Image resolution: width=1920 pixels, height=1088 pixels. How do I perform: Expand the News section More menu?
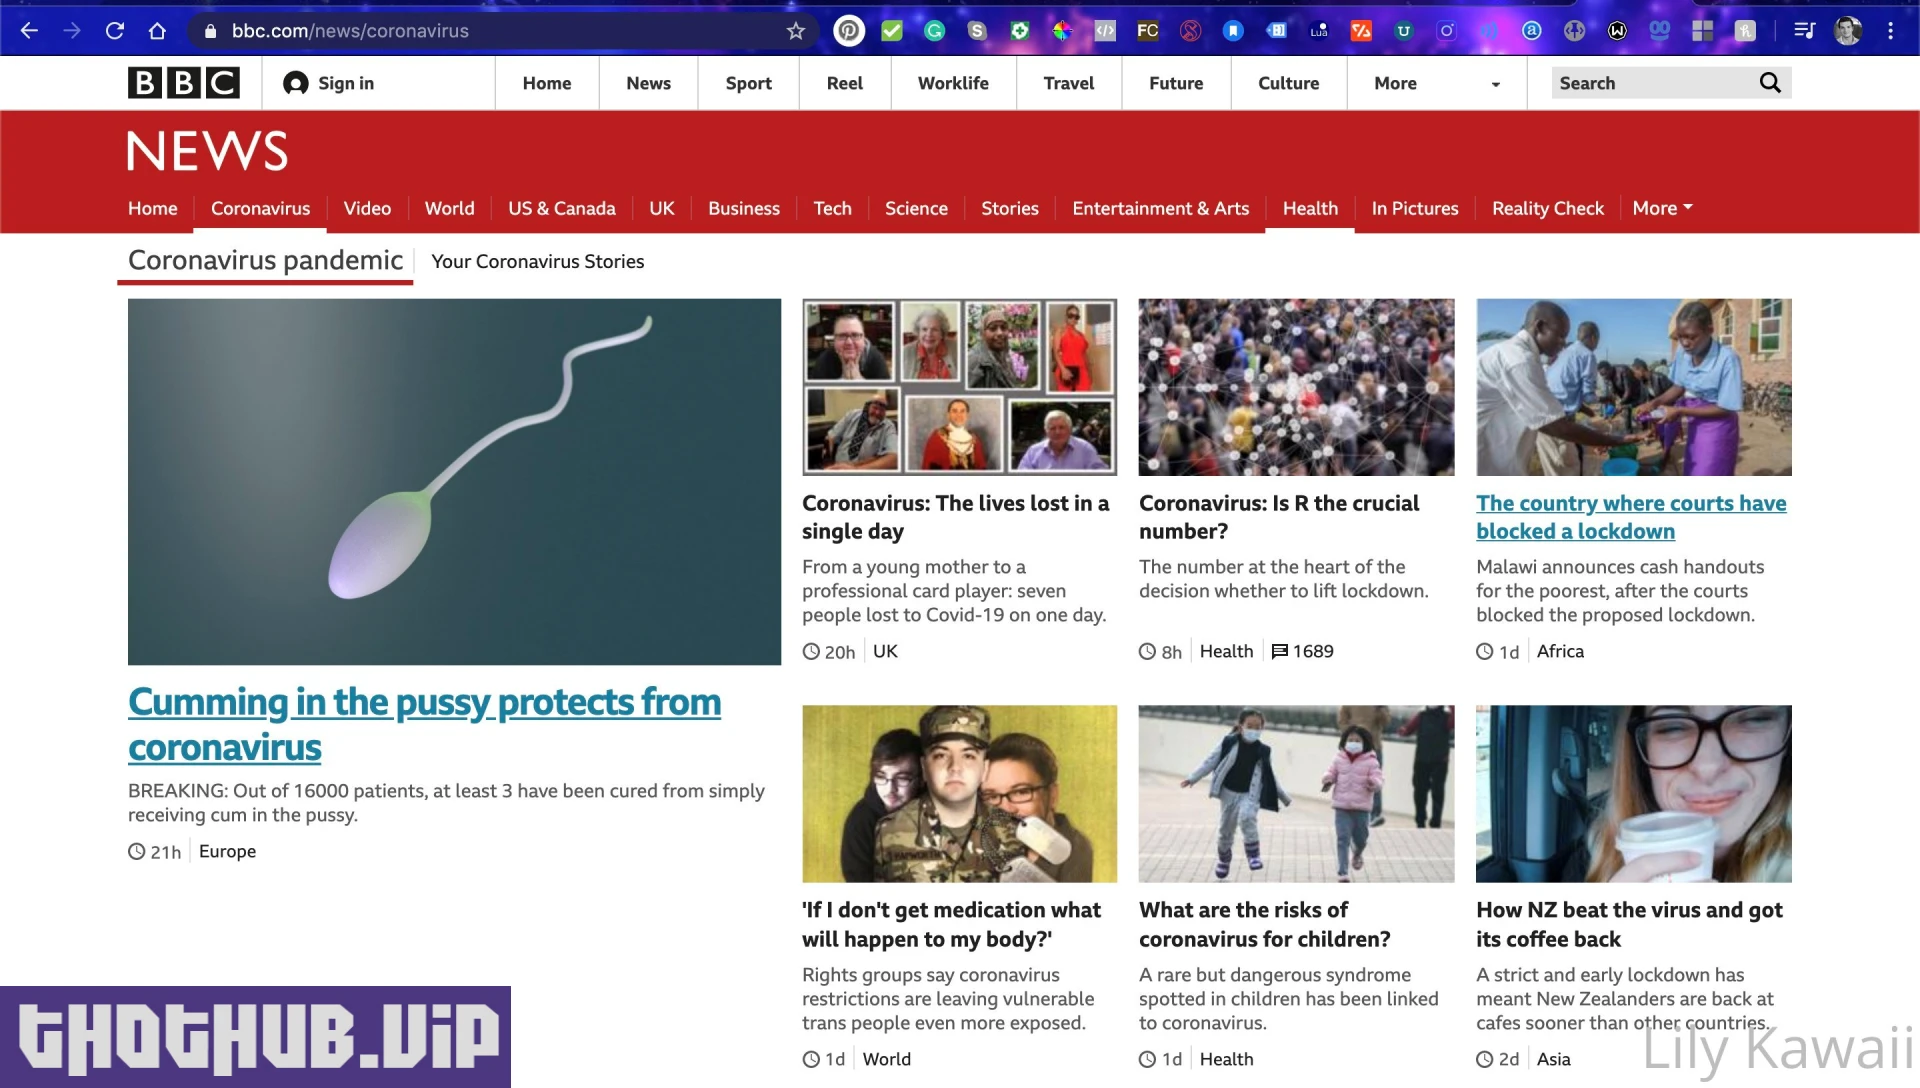tap(1662, 208)
